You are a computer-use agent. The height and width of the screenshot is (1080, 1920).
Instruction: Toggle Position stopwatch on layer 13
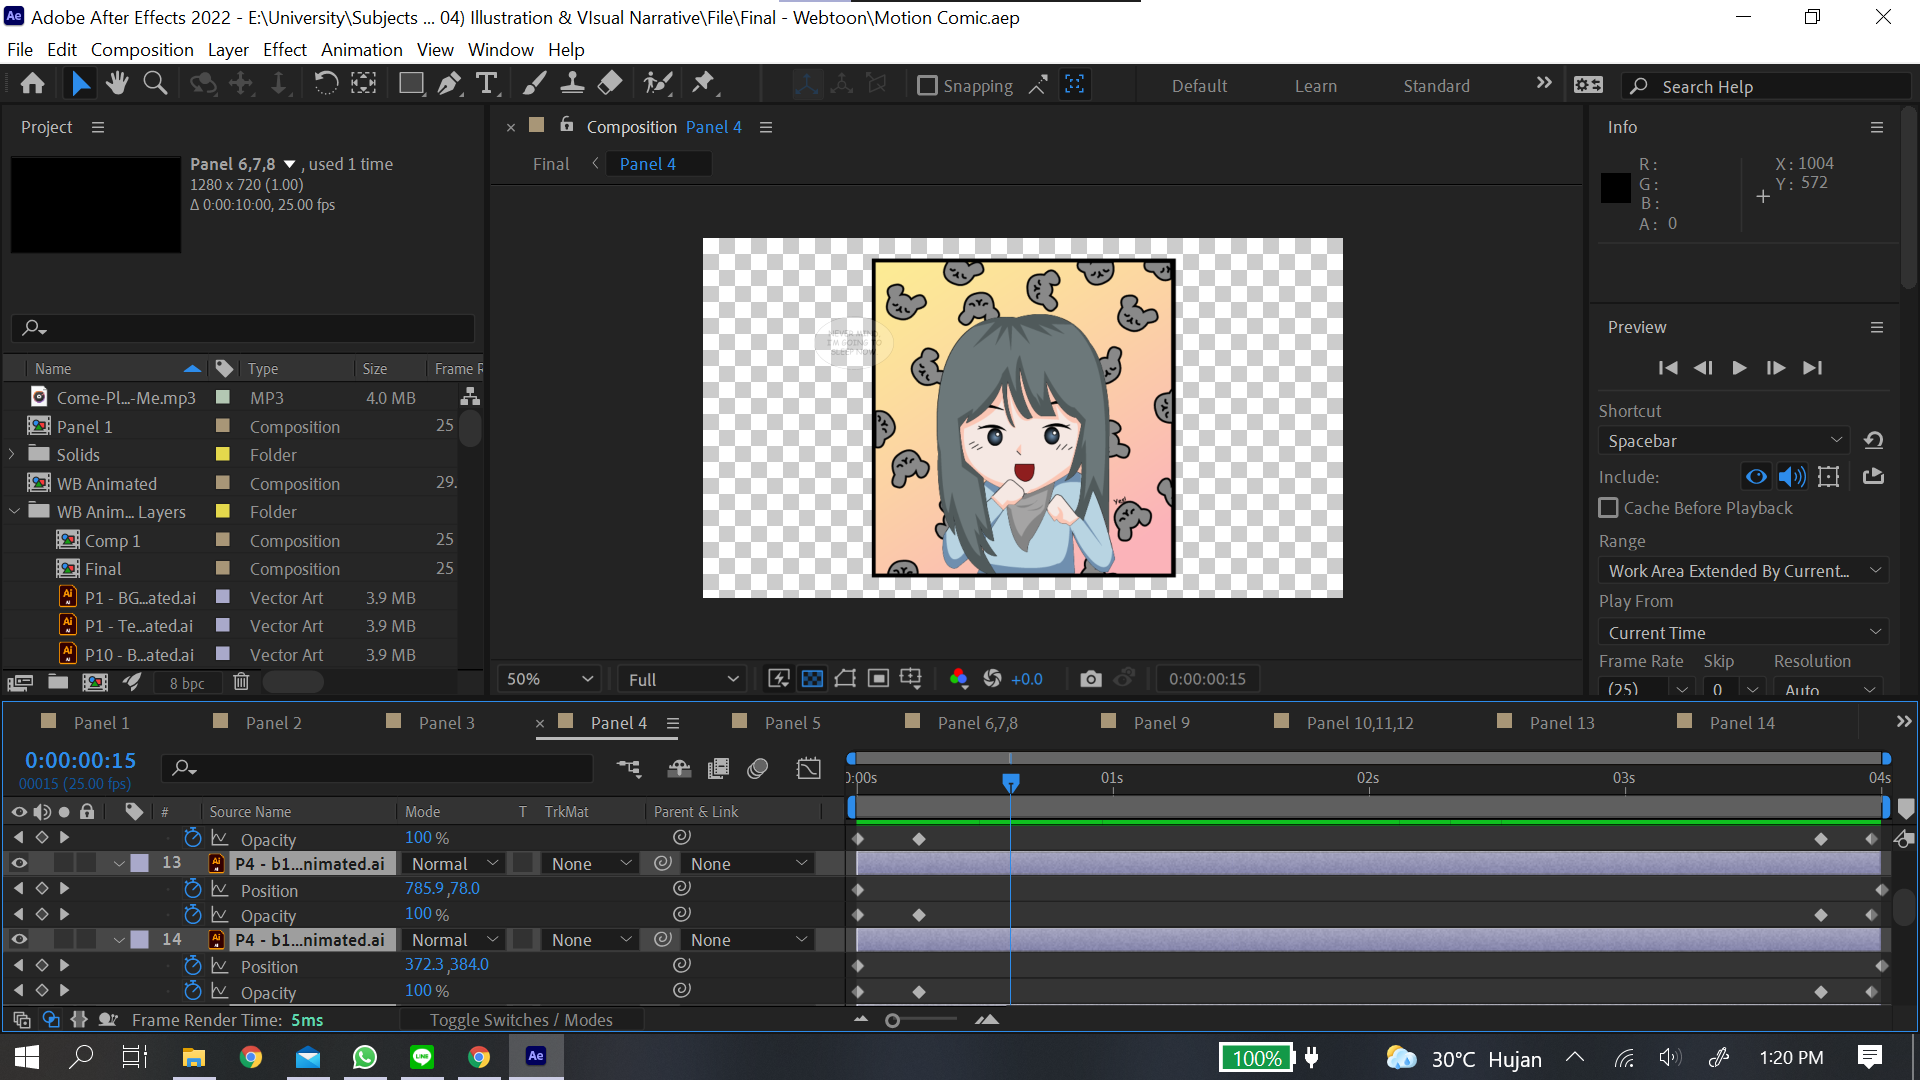point(193,889)
